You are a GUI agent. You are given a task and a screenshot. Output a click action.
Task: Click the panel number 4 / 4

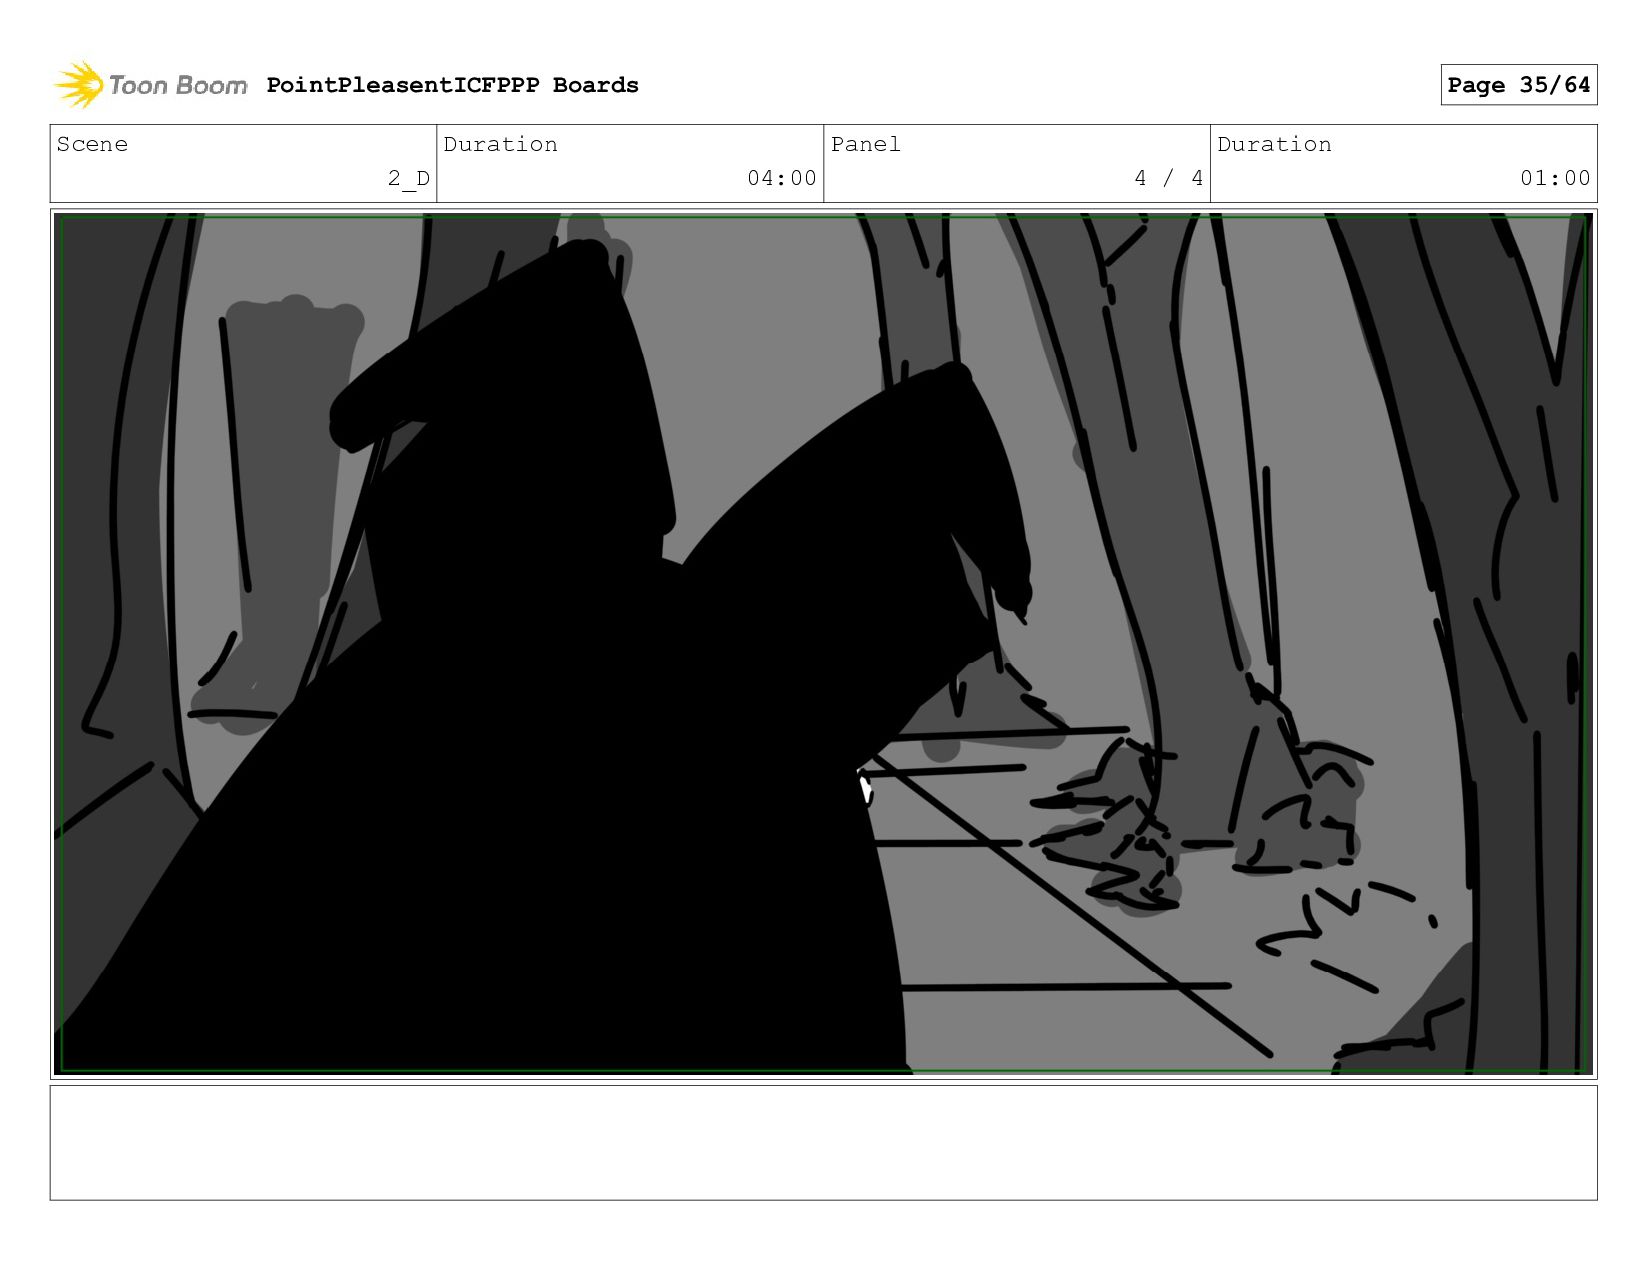[1168, 178]
